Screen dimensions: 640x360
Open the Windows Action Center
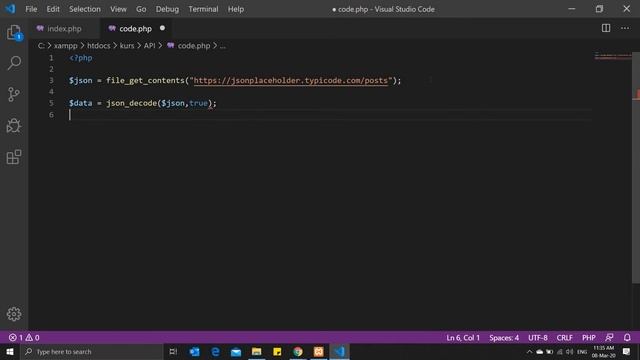627,351
